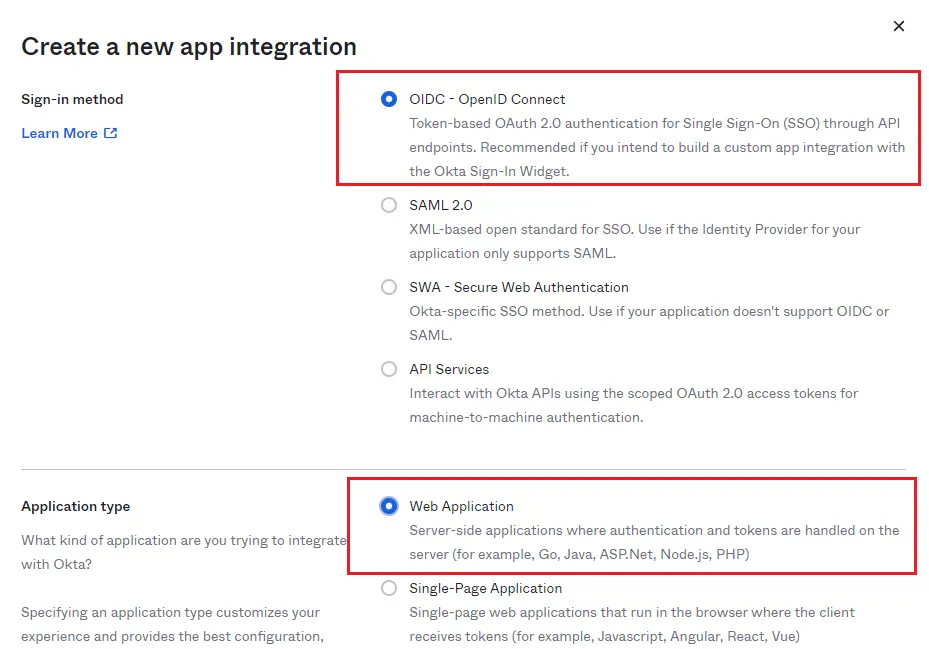The image size is (929, 649).
Task: Click the "SWA - Secure Web Authentication" label
Action: click(x=518, y=287)
